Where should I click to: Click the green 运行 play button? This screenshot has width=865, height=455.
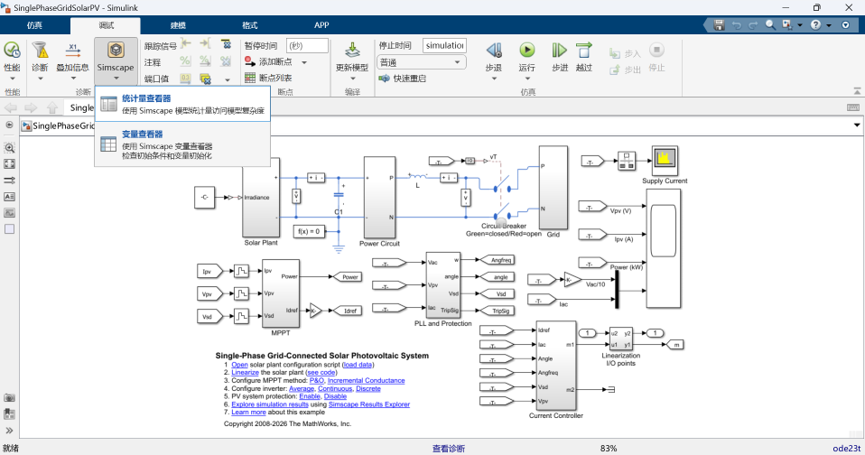point(527,50)
